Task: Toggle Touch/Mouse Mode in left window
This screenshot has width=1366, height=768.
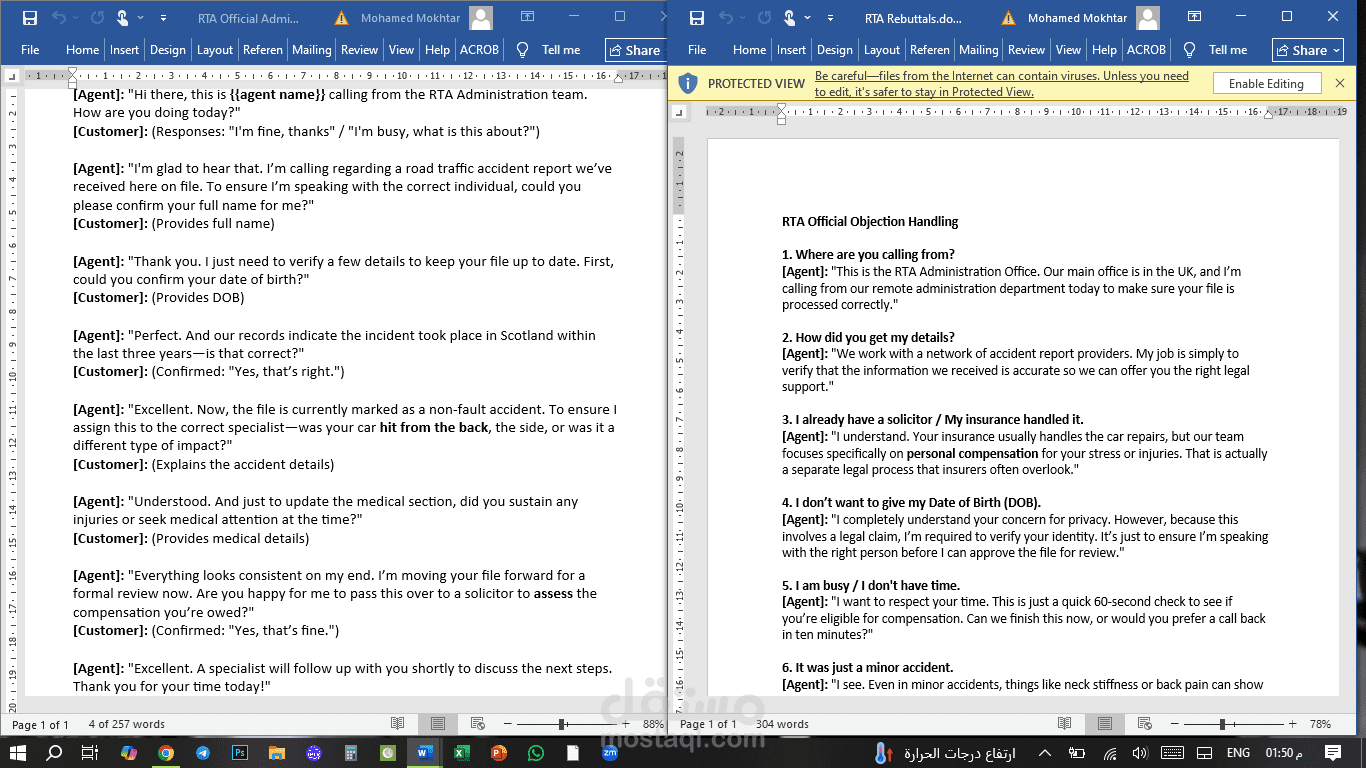Action: coord(123,18)
